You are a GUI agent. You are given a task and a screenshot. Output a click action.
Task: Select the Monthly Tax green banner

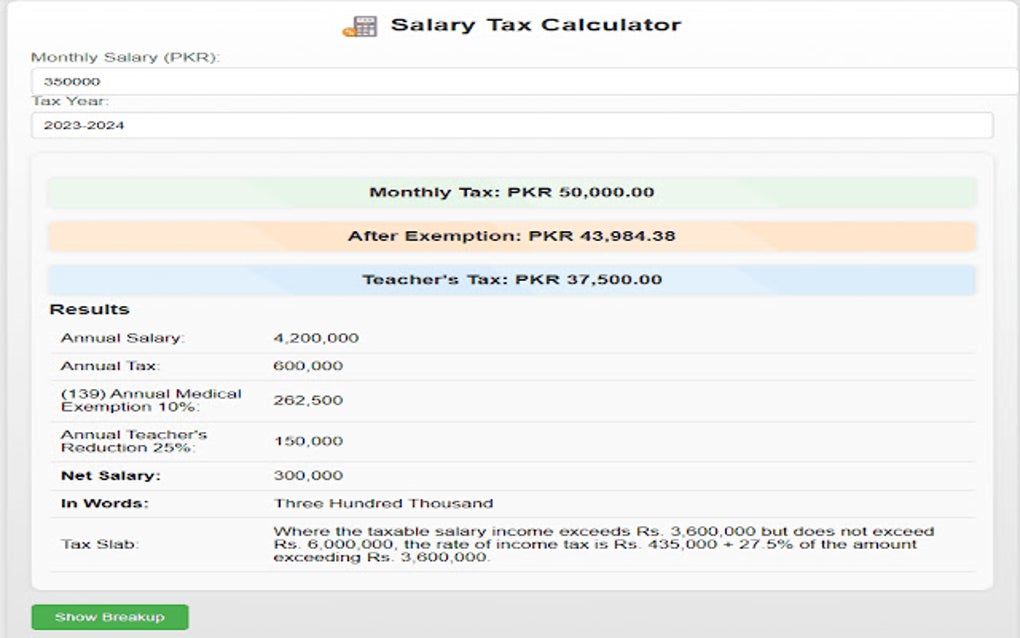510,191
